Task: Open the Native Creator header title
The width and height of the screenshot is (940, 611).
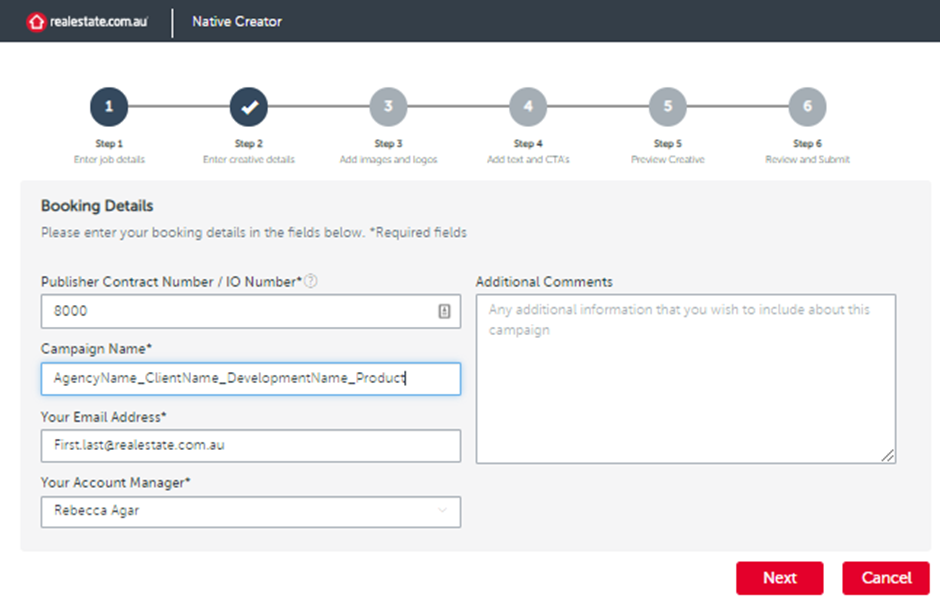Action: (237, 21)
